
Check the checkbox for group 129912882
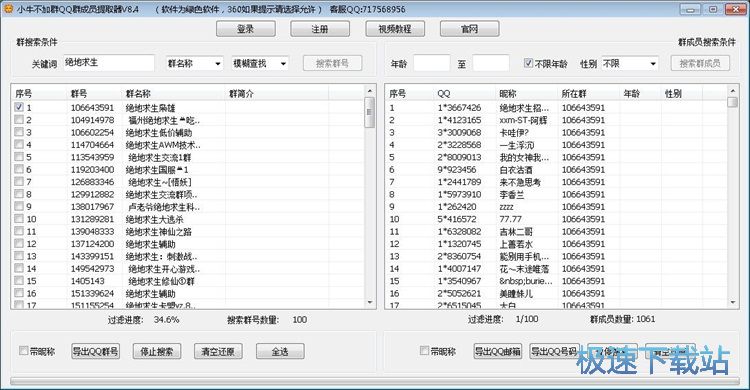(19, 194)
